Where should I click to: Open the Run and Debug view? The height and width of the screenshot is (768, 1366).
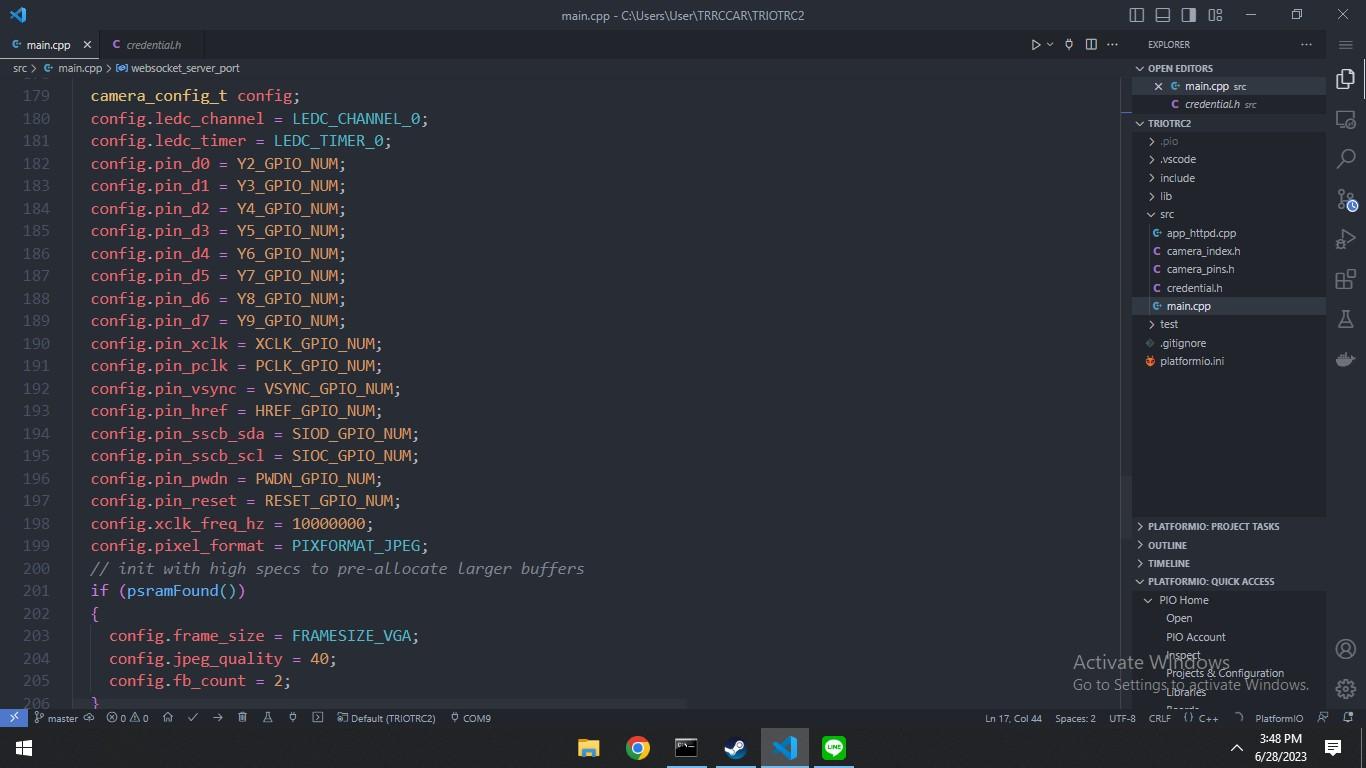coord(1346,240)
